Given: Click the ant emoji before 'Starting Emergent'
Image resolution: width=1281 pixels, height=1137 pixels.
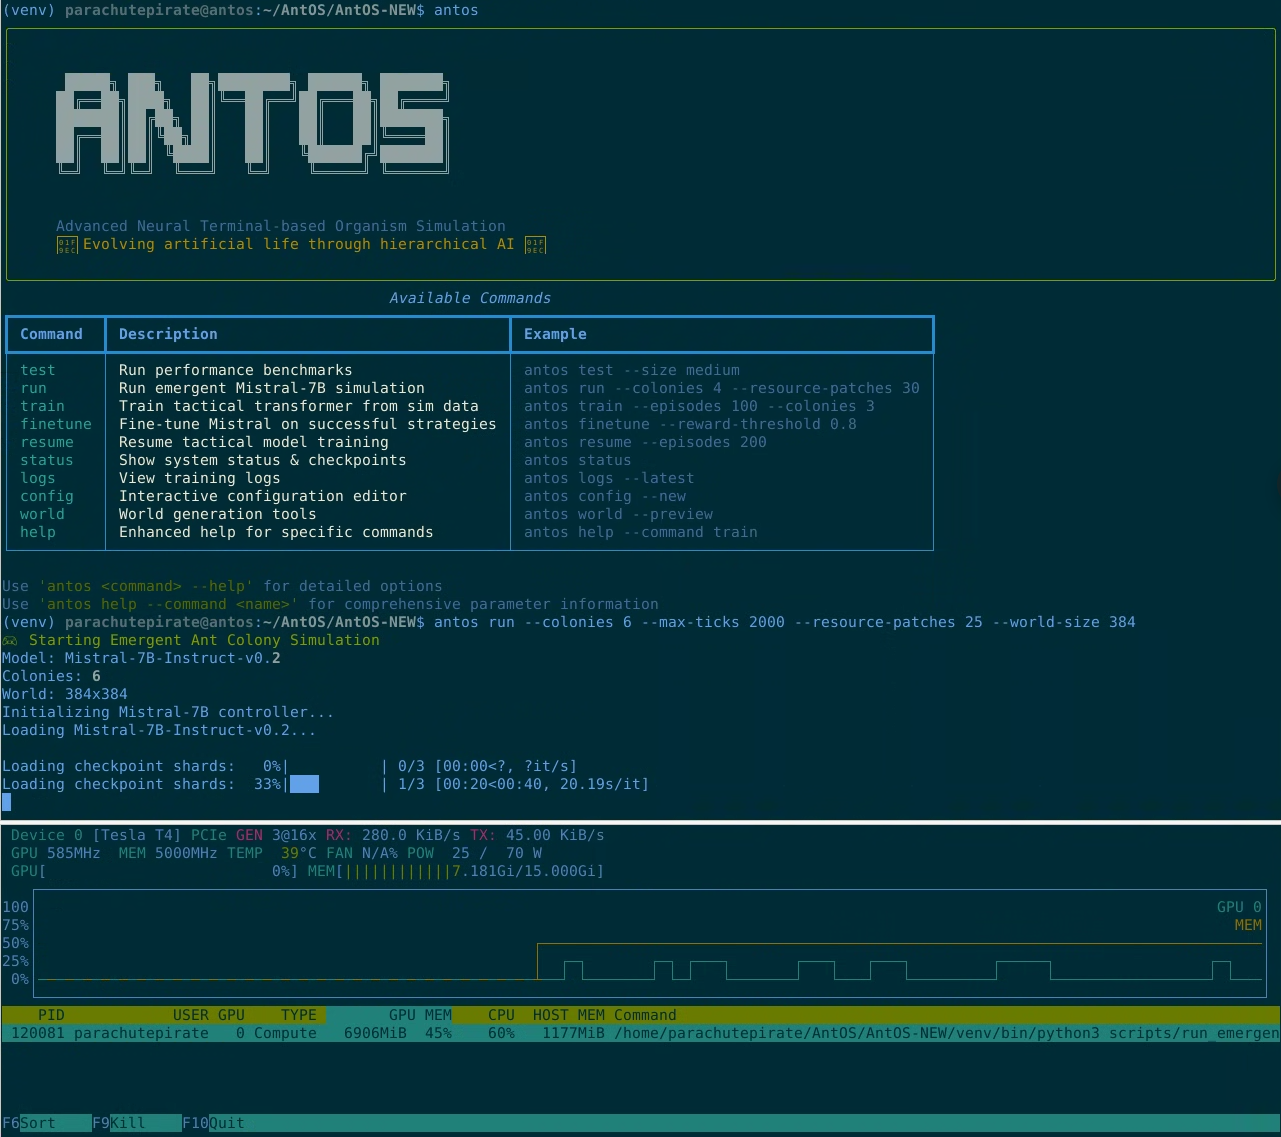Looking at the screenshot, I should (10, 640).
